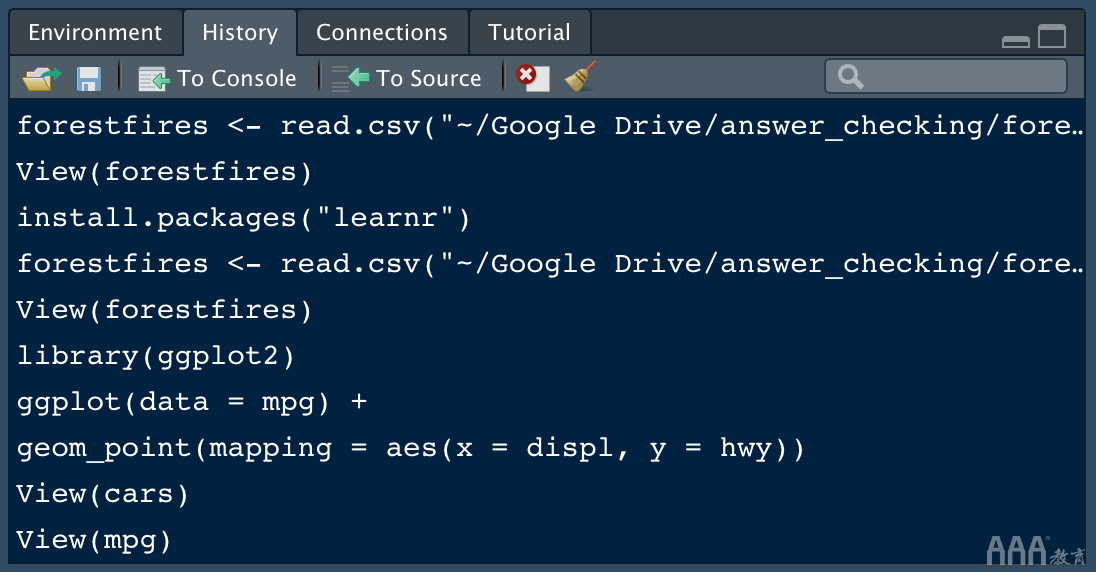
Task: Switch to the Environment tab
Action: pyautogui.click(x=95, y=33)
